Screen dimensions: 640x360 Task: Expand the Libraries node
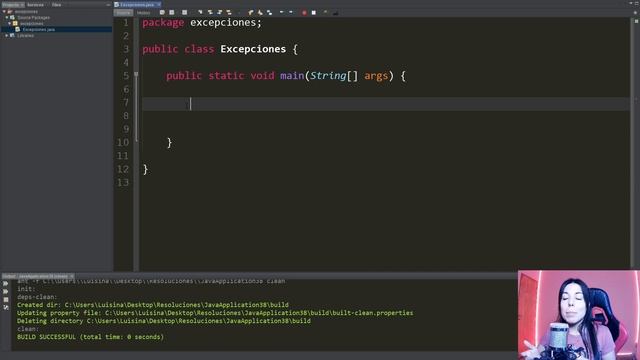7,36
